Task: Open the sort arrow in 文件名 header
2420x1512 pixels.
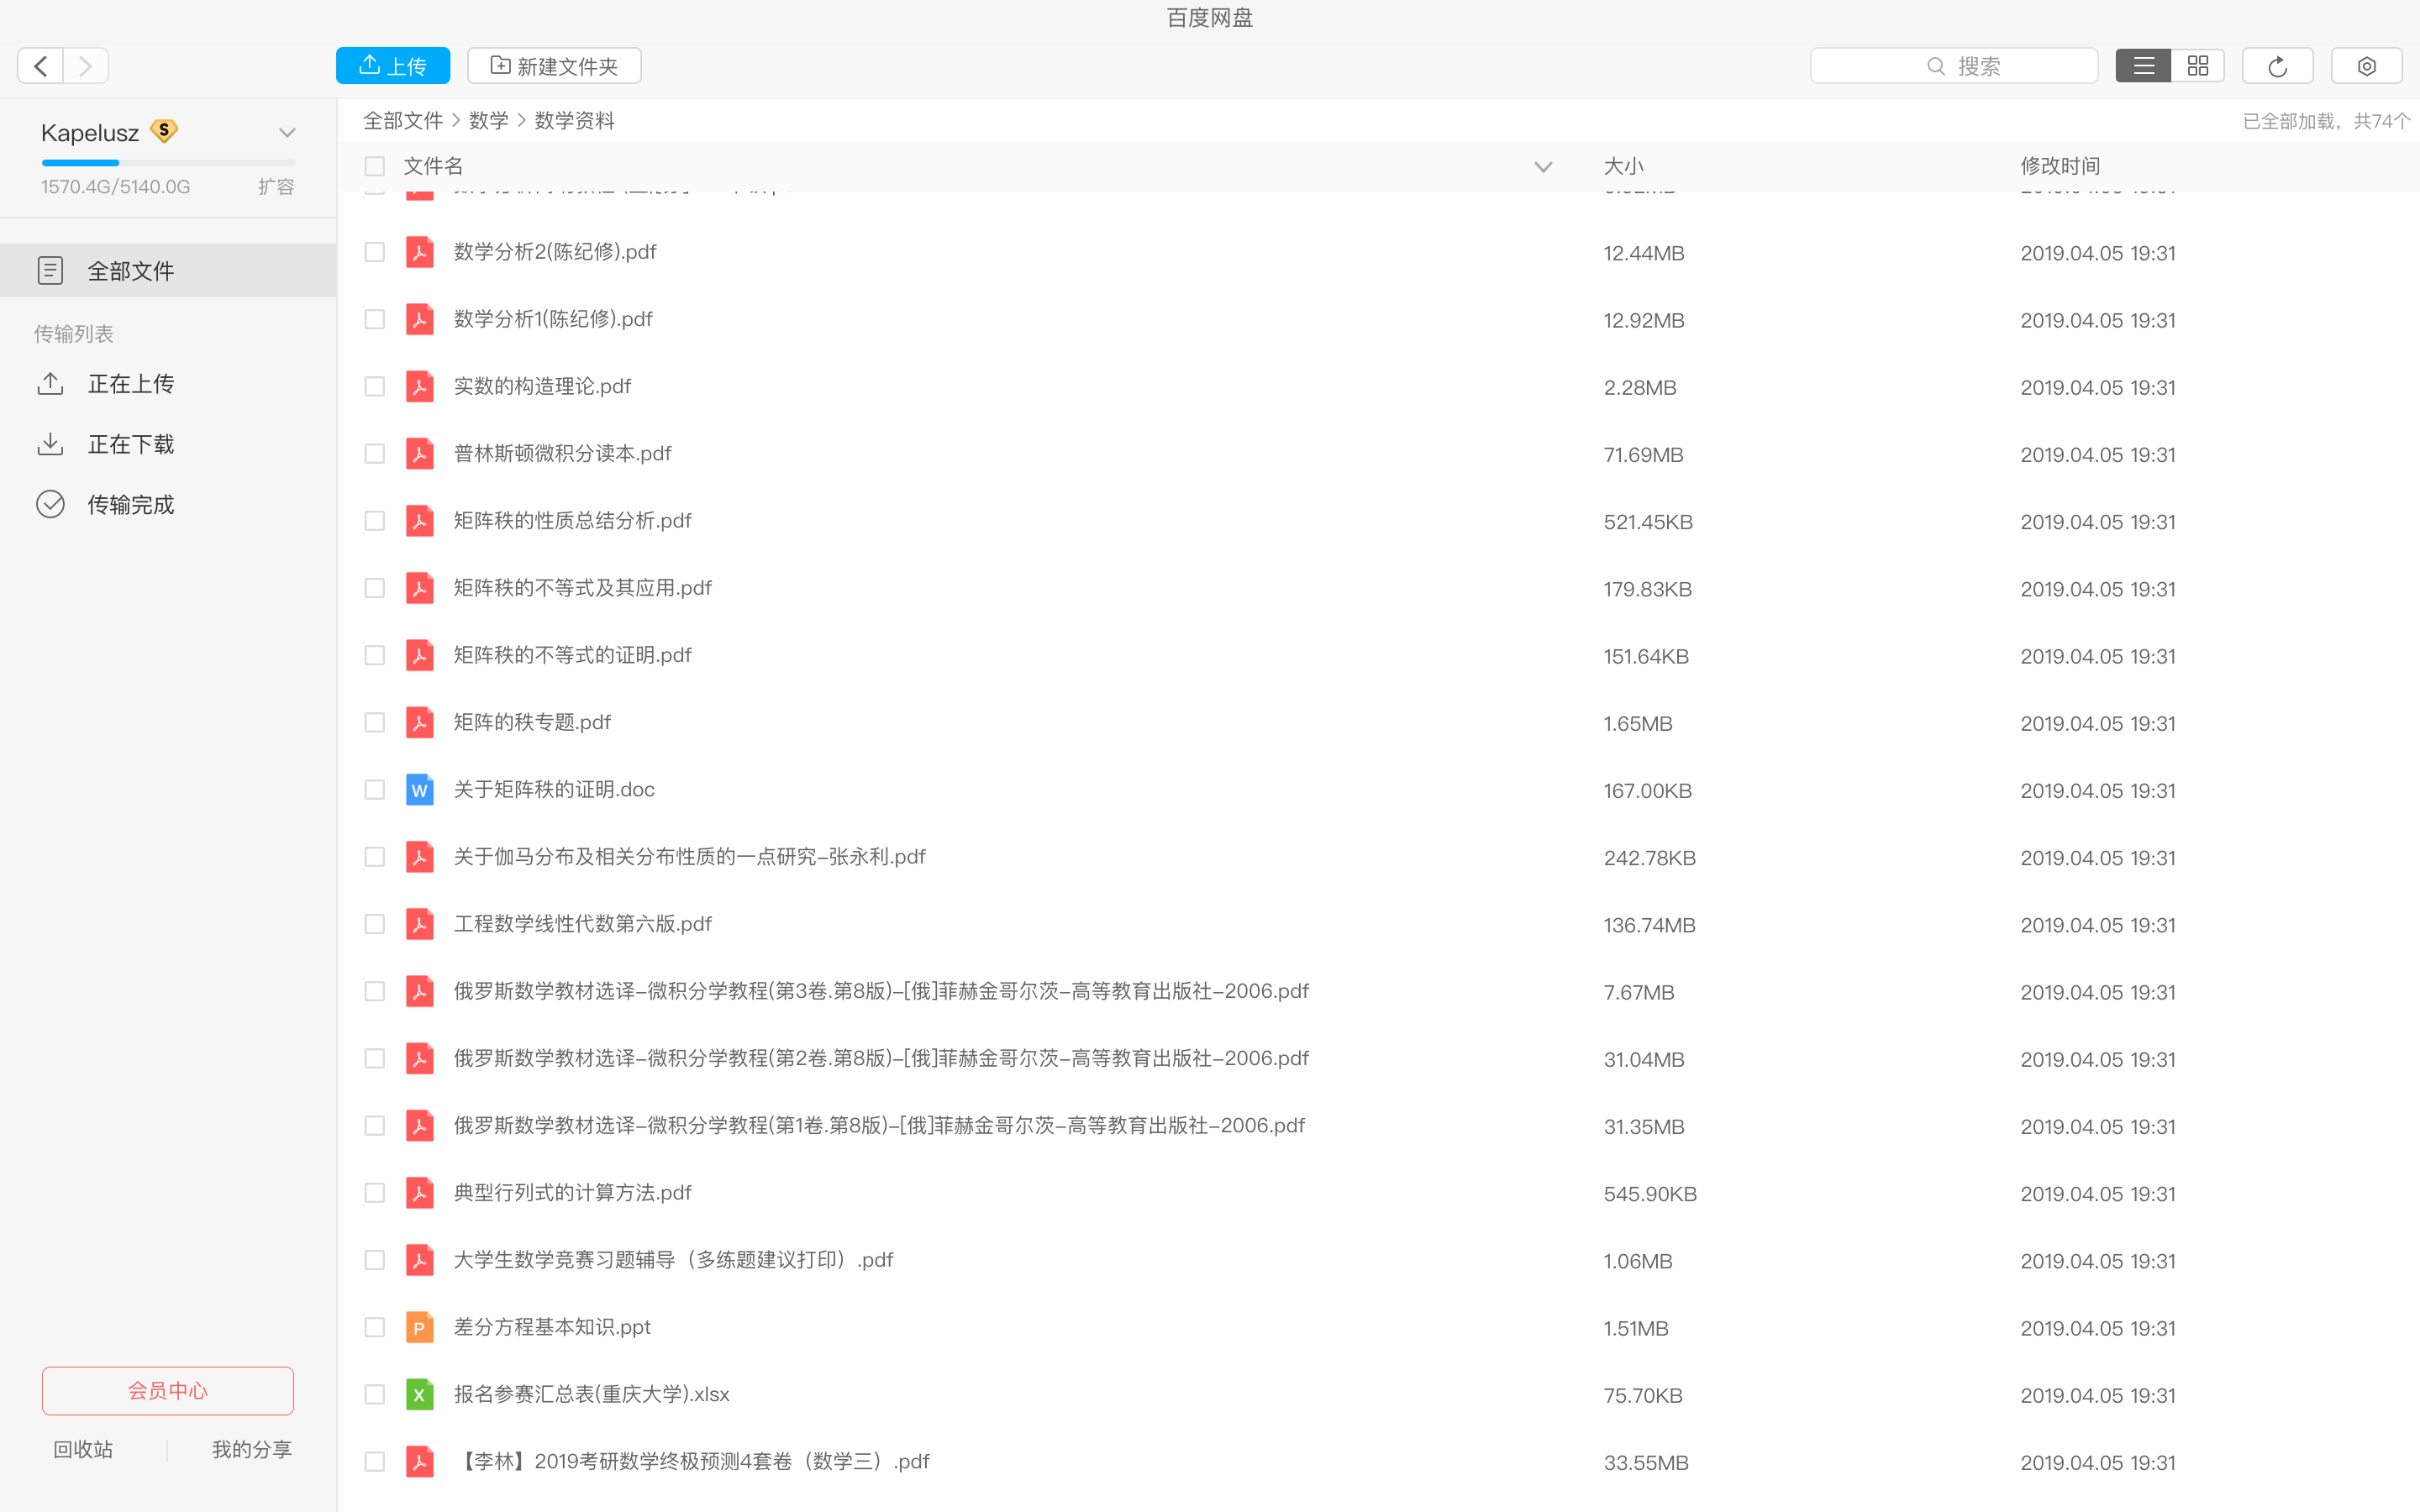Action: click(x=1543, y=167)
